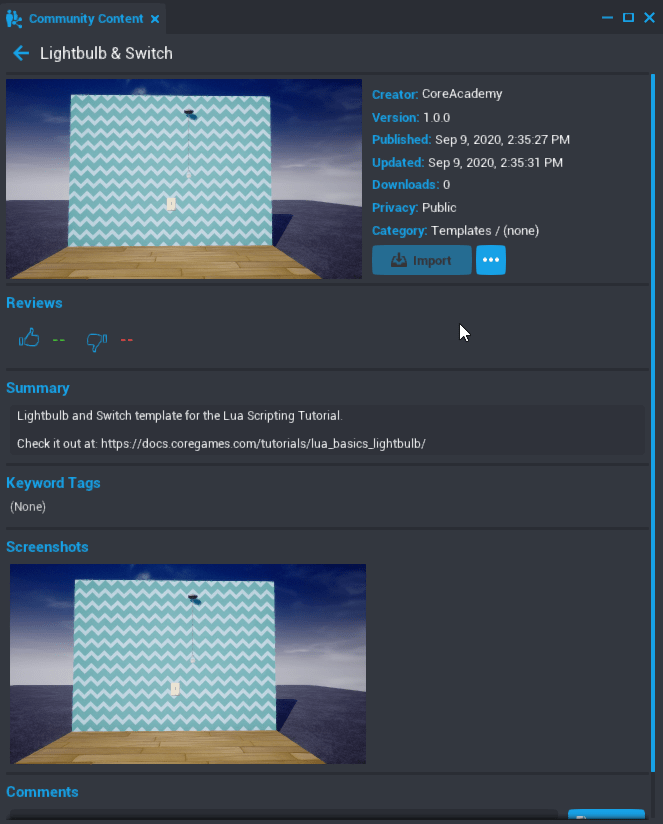Click the Version value 1.0.0
The image size is (663, 824).
pyautogui.click(x=437, y=117)
